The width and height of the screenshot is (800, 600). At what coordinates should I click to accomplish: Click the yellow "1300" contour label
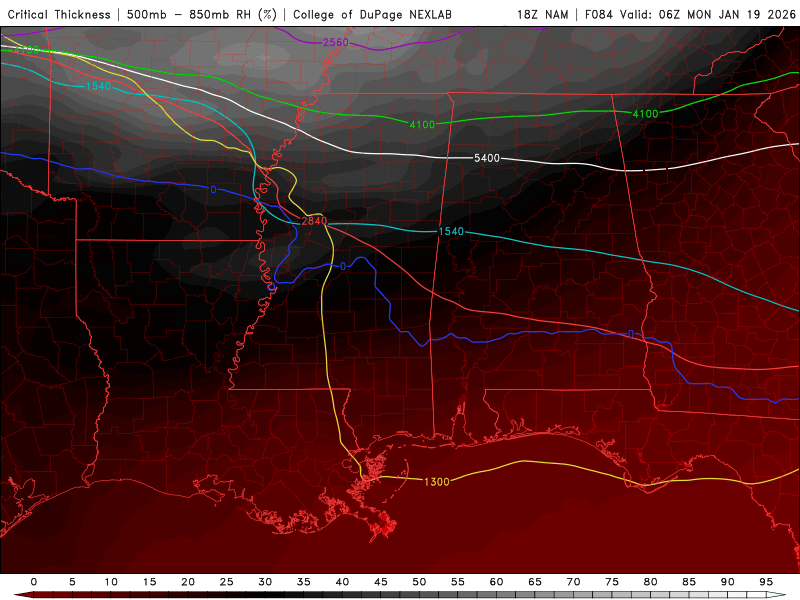coord(437,482)
